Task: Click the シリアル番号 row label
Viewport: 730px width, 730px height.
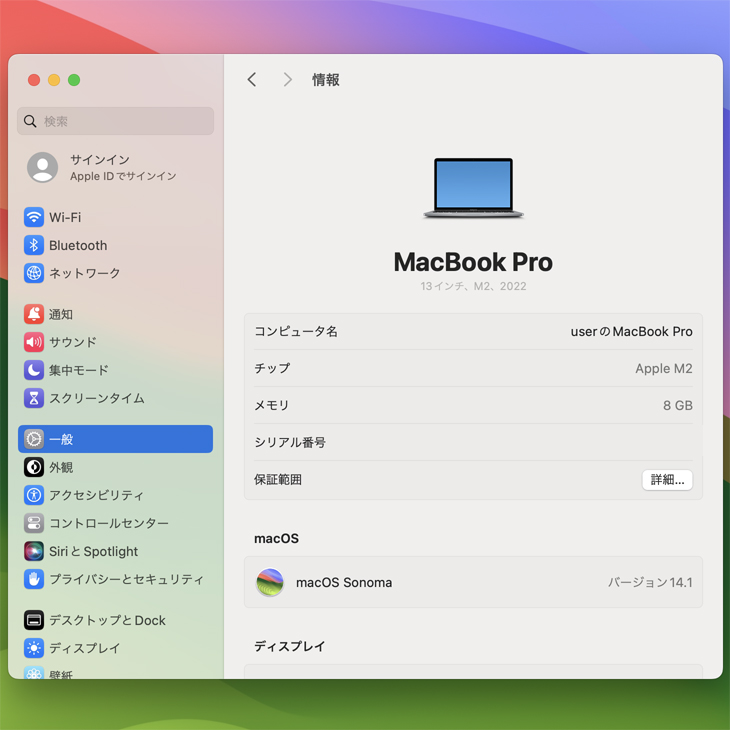Action: (x=290, y=442)
